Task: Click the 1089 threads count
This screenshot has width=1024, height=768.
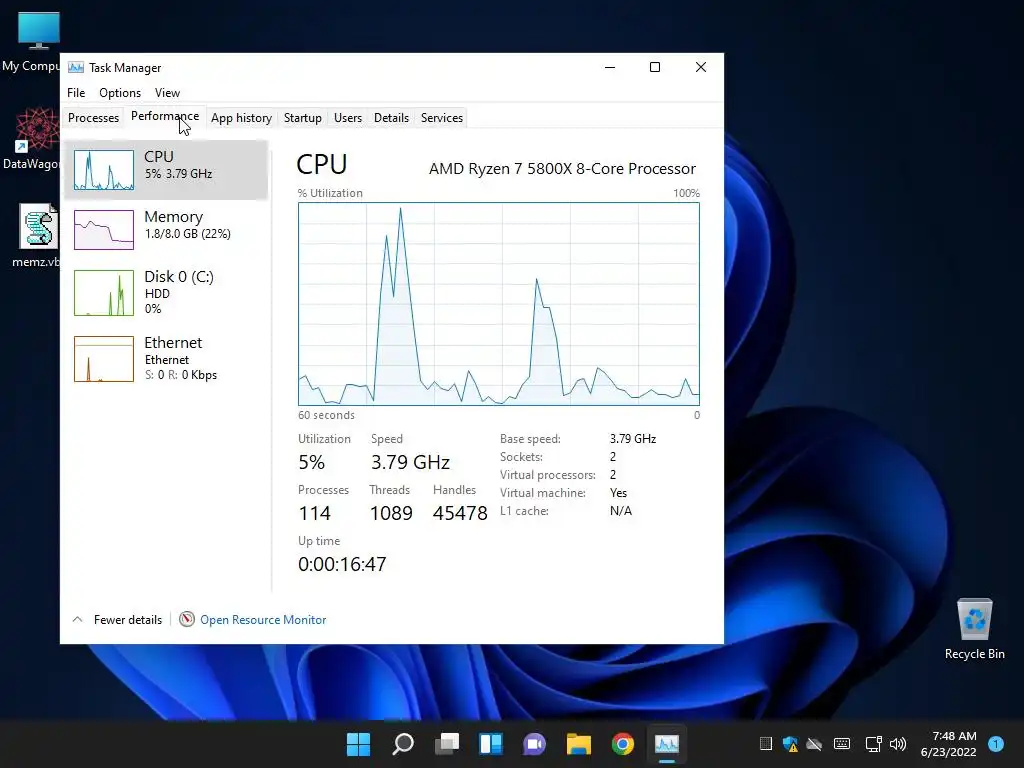Action: [391, 513]
